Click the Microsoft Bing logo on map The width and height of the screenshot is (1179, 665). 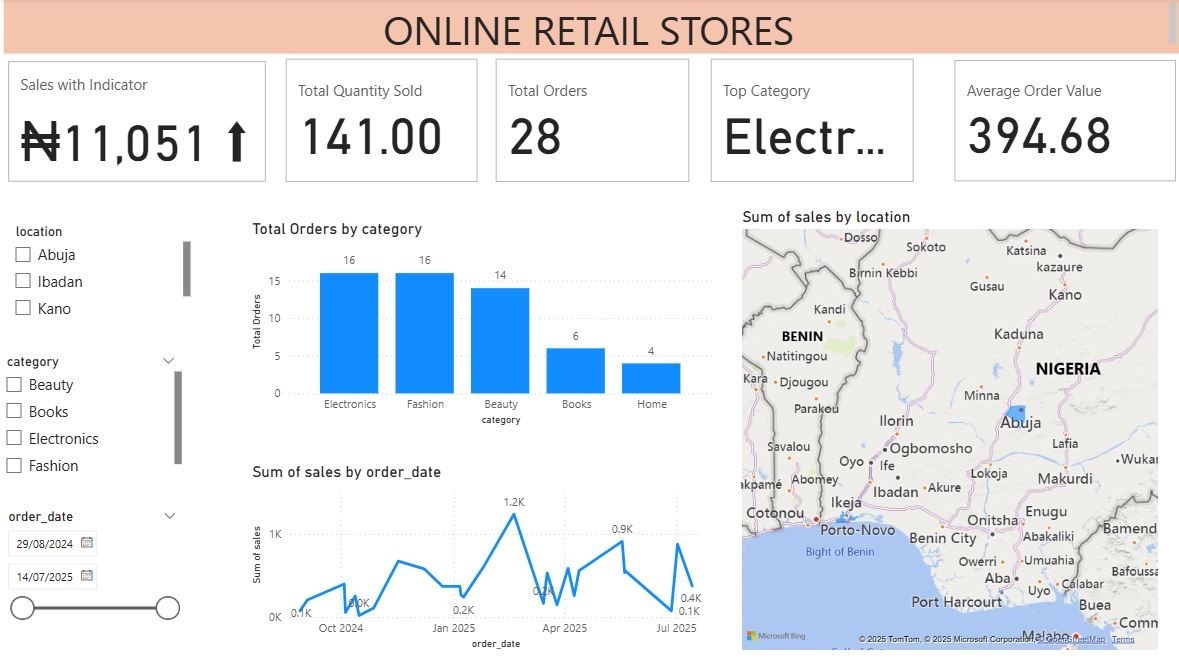(x=775, y=636)
